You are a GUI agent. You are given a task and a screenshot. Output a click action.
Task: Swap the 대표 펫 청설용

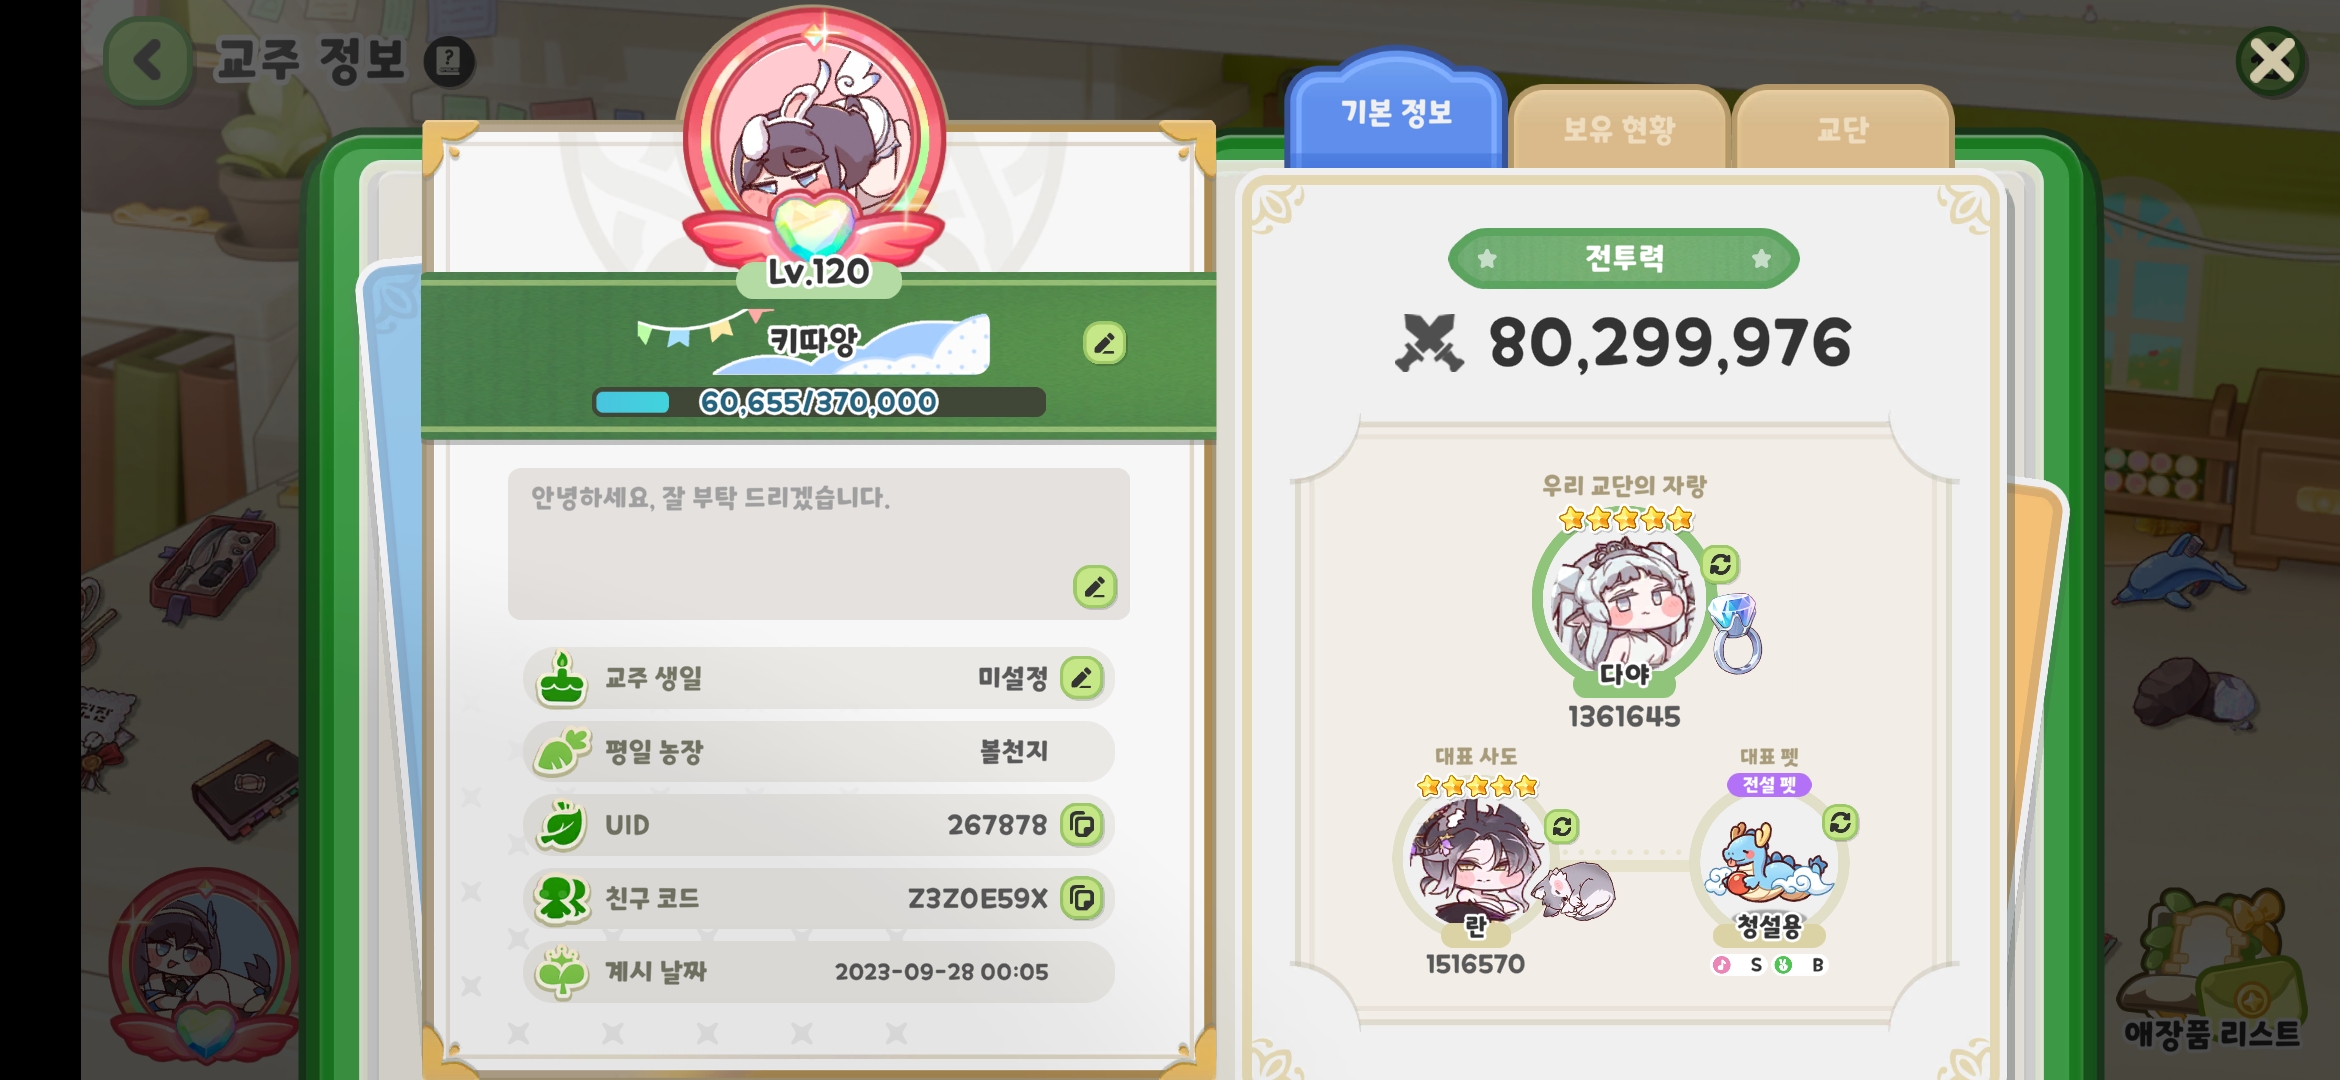[1840, 823]
